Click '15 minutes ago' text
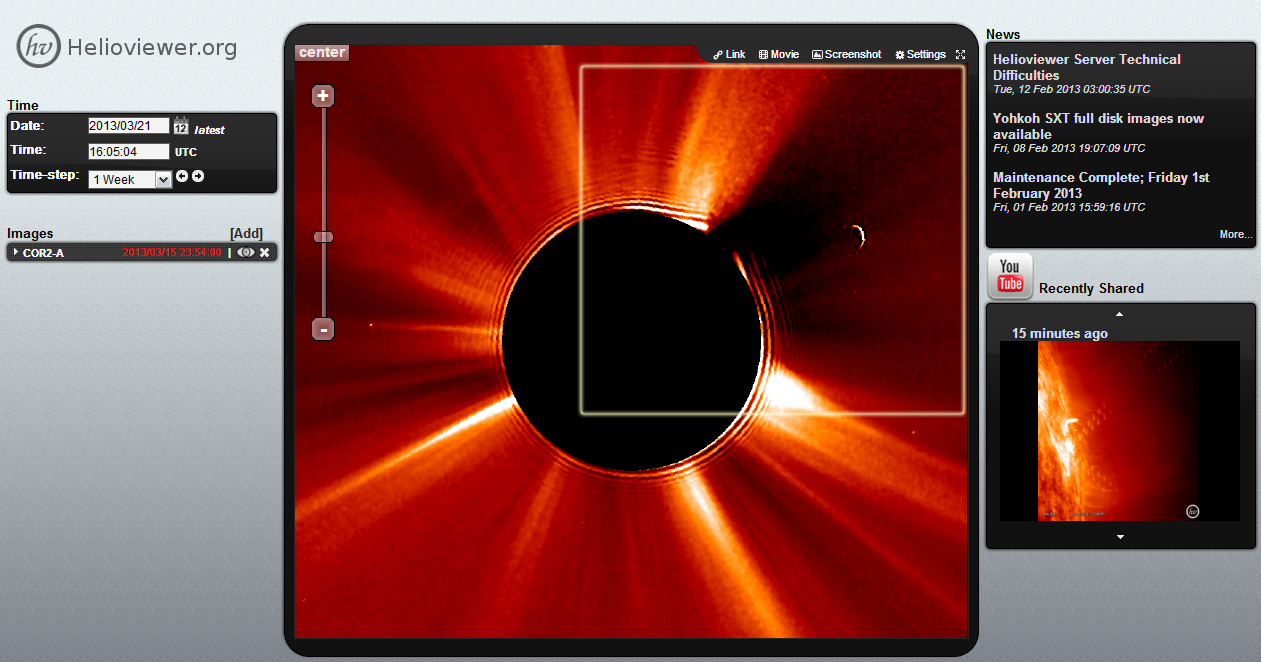This screenshot has height=662, width=1261. pos(1060,333)
